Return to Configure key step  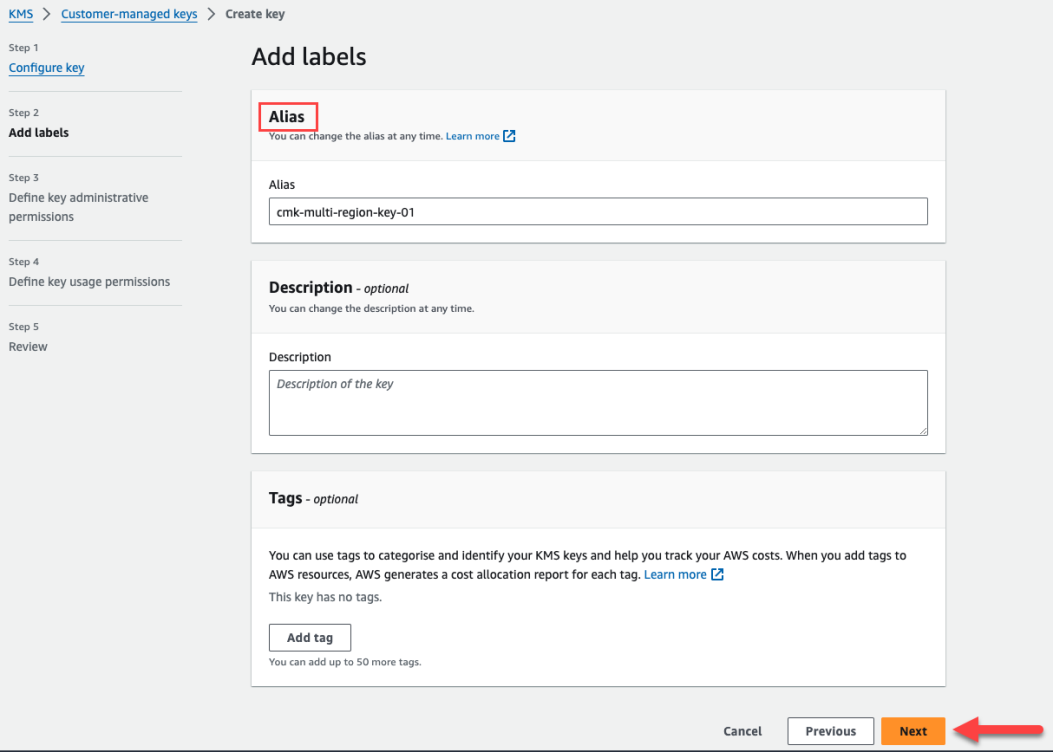click(x=46, y=68)
